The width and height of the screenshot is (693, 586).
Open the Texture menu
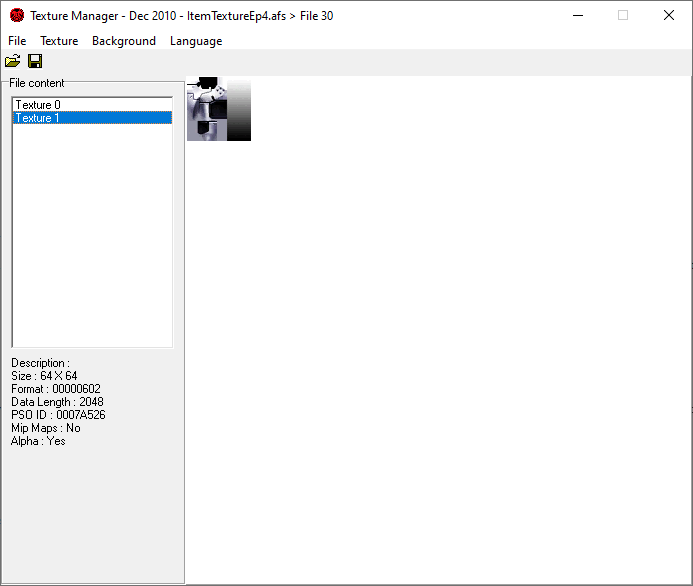point(59,41)
